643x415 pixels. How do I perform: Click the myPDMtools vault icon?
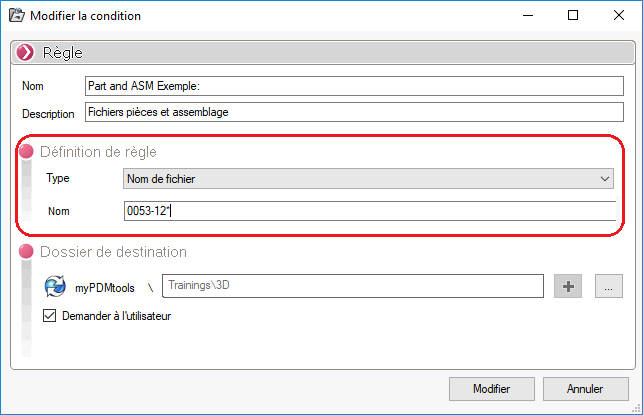[55, 287]
